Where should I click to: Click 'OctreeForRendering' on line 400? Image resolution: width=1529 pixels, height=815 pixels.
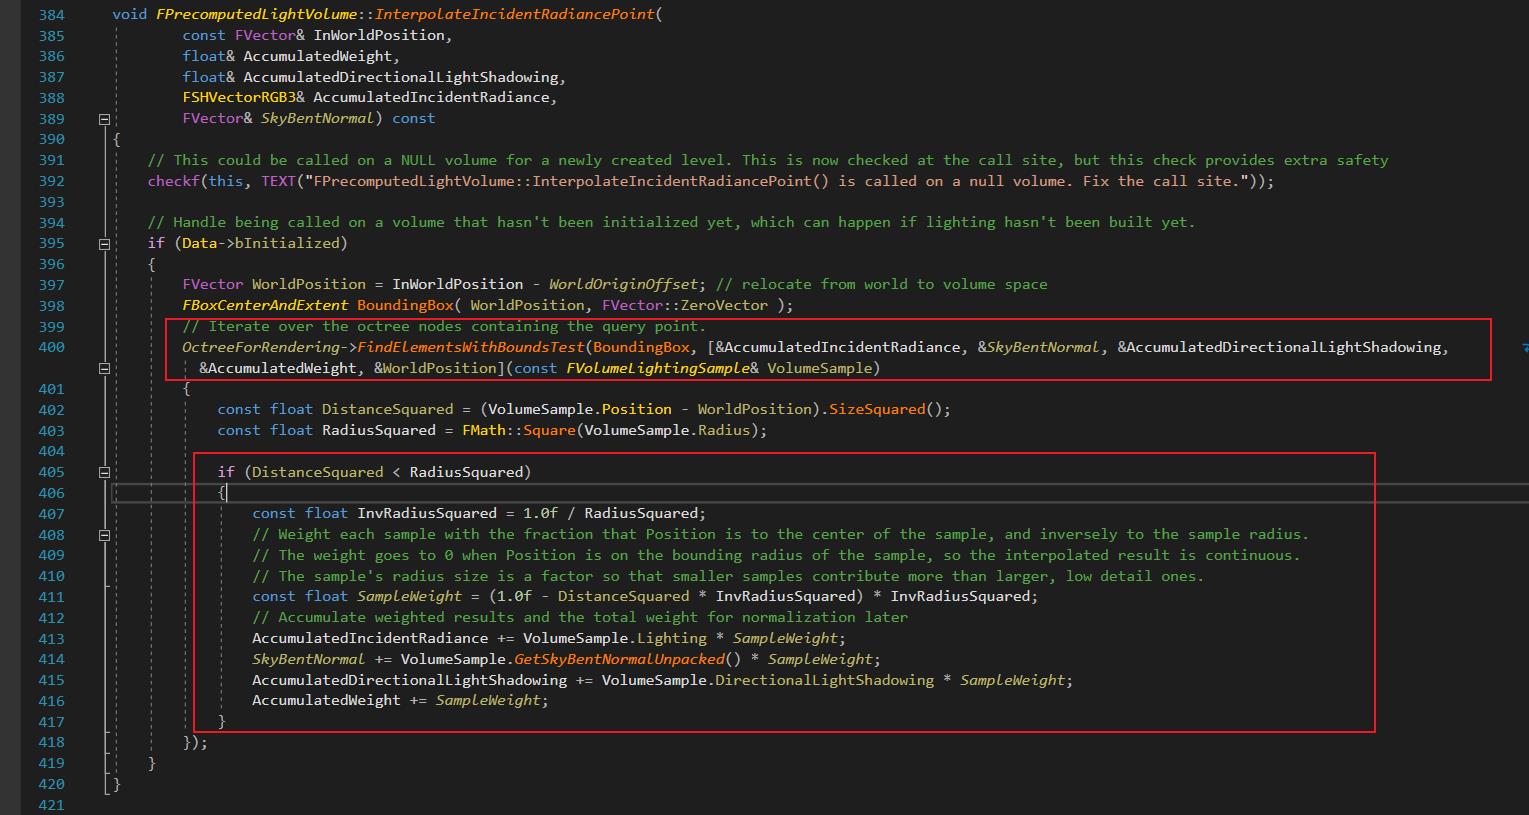coord(261,347)
